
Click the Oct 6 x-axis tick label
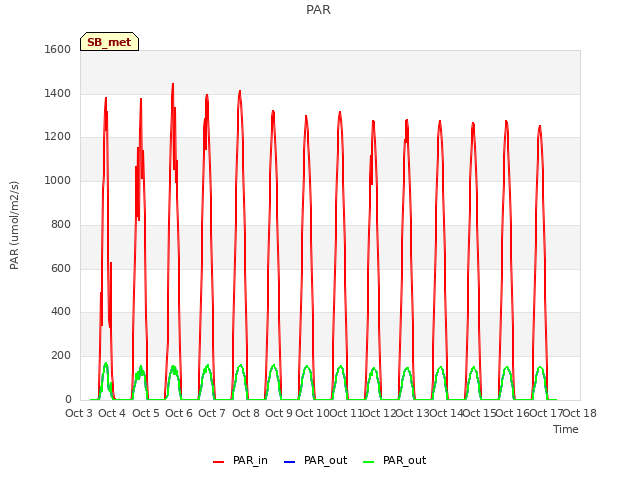179,413
